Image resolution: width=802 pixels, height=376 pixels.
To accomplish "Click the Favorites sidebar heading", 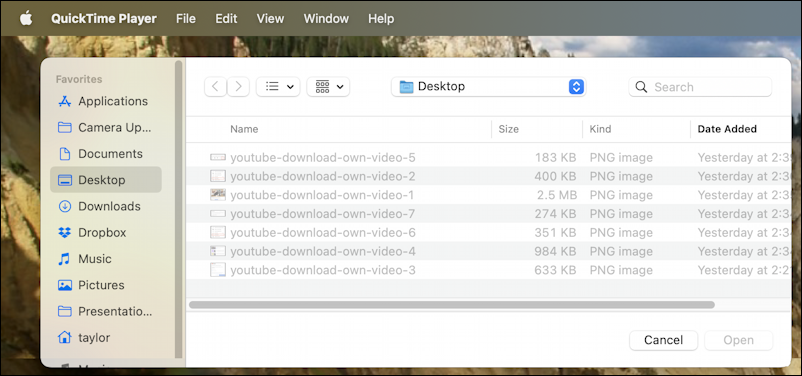I will (x=79, y=79).
